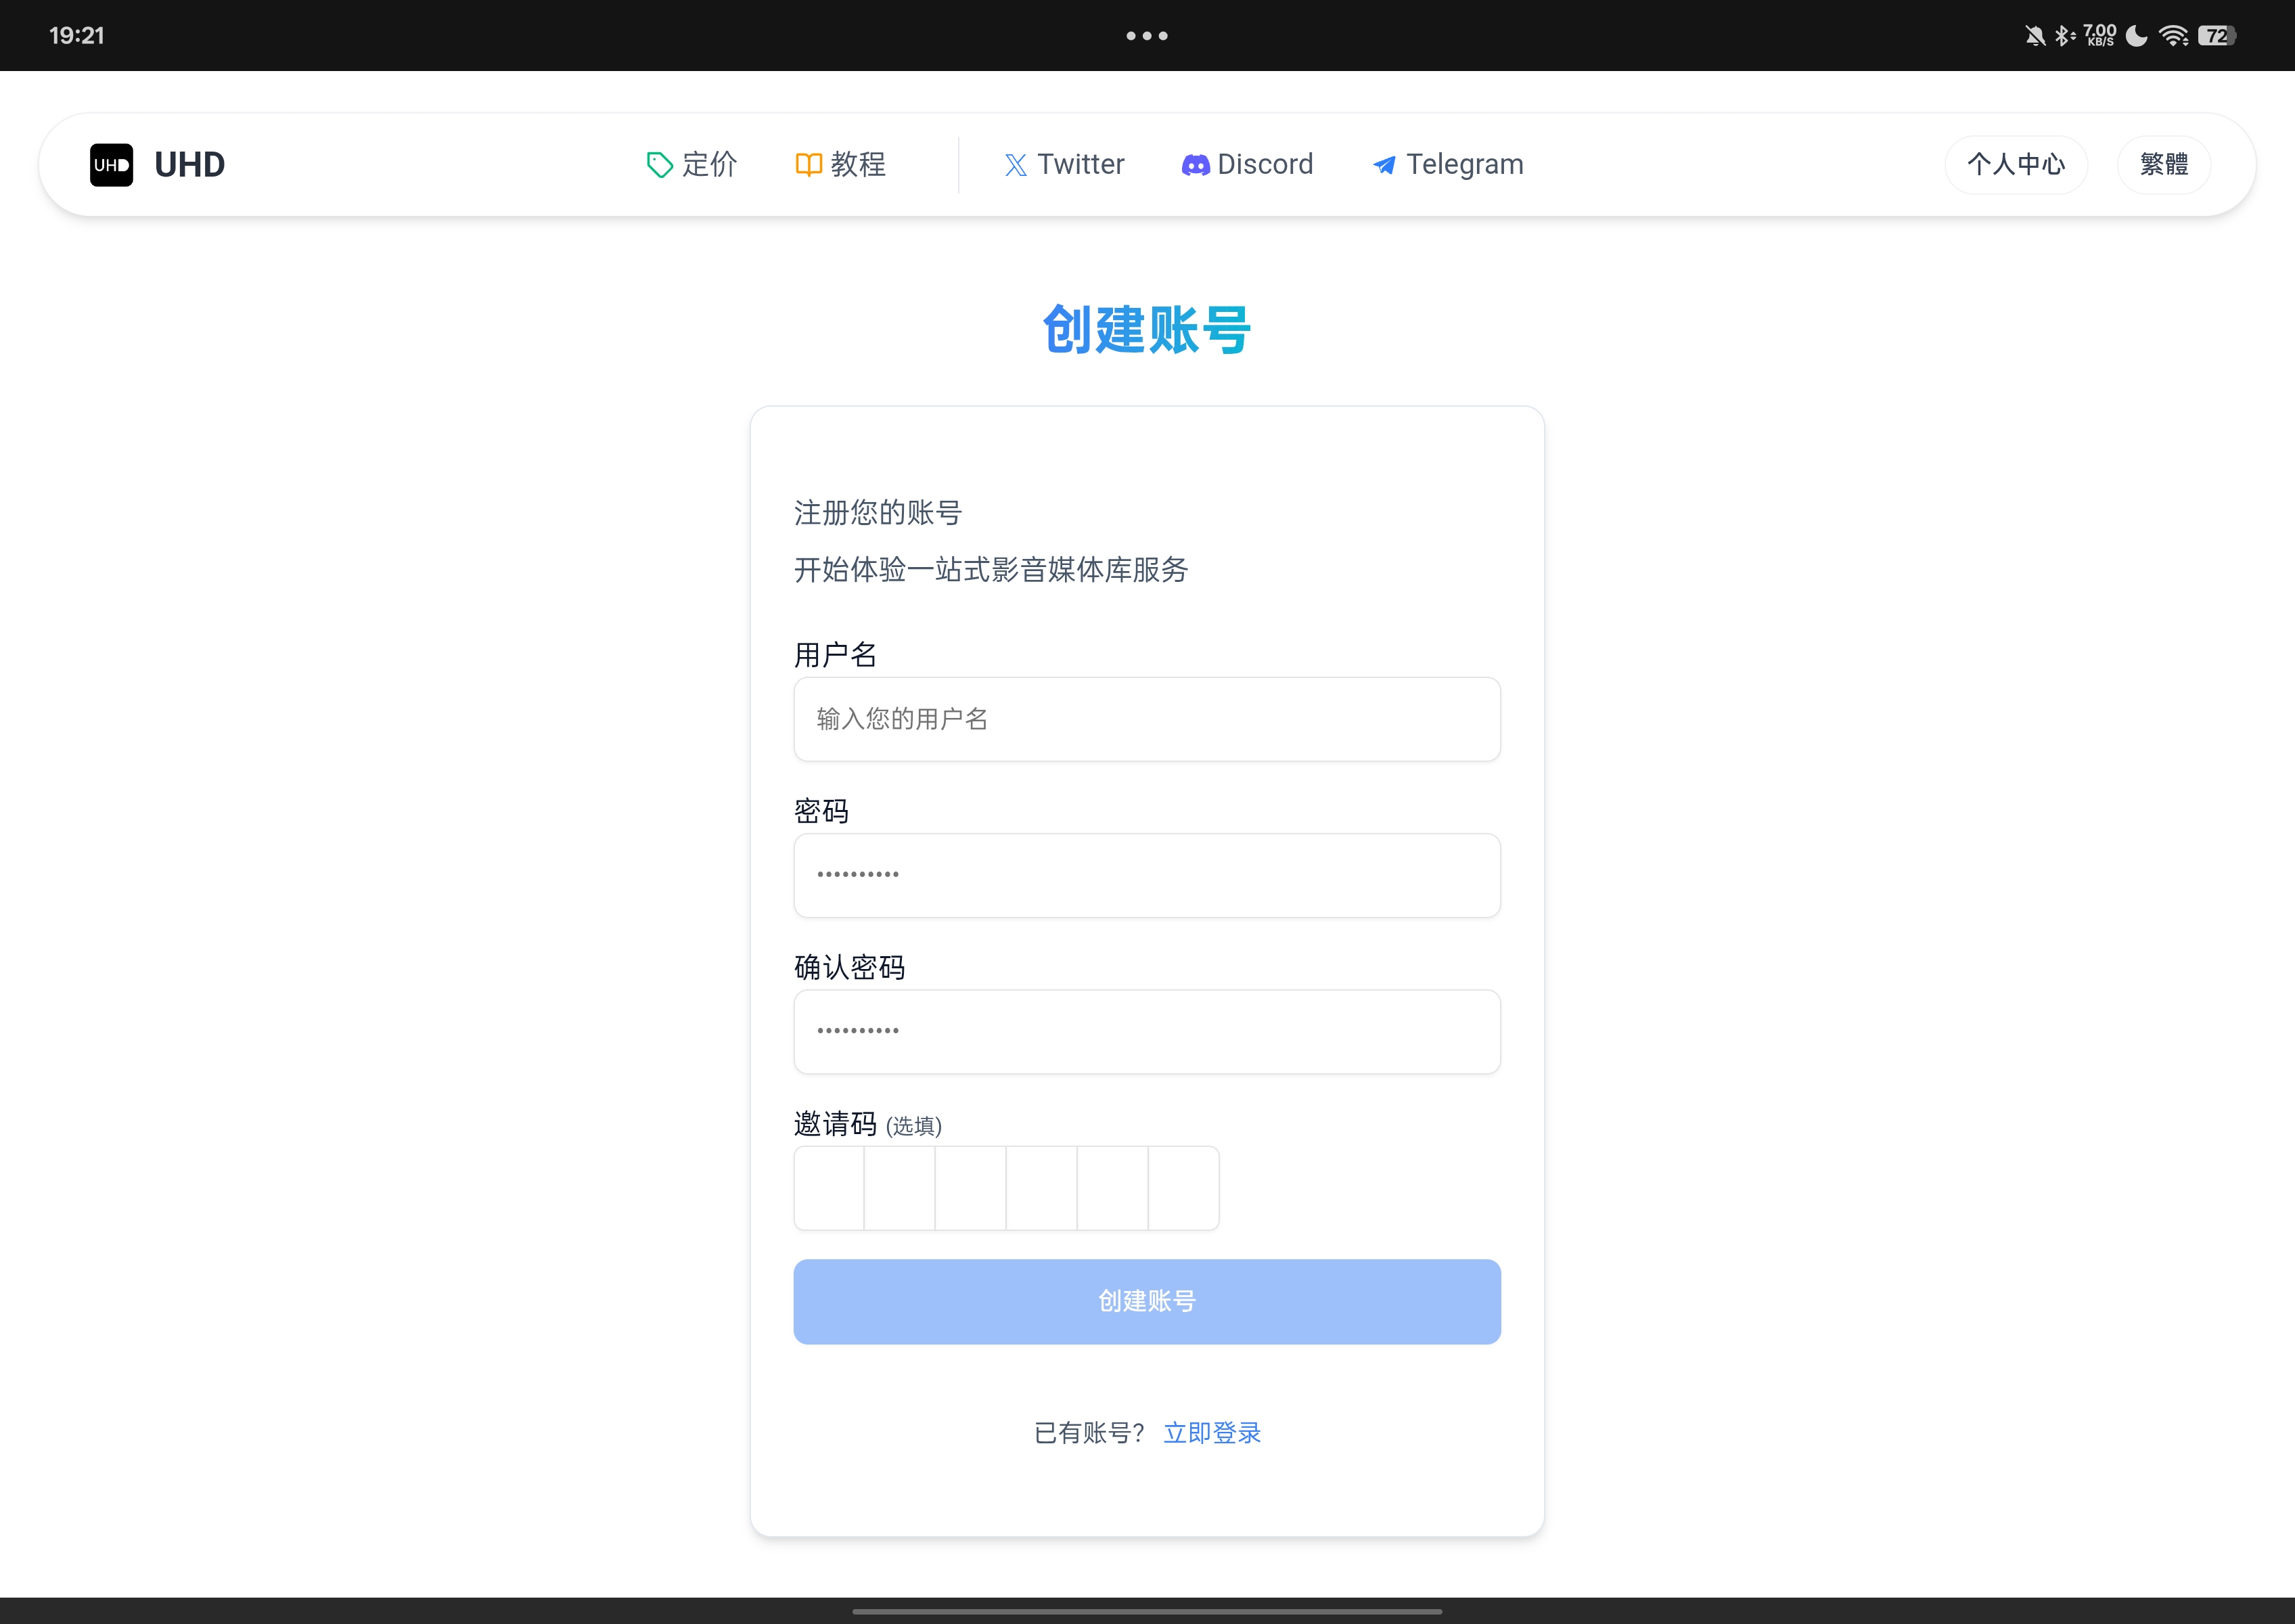2295x1624 pixels.
Task: Click the X Twitter icon
Action: (x=1015, y=165)
